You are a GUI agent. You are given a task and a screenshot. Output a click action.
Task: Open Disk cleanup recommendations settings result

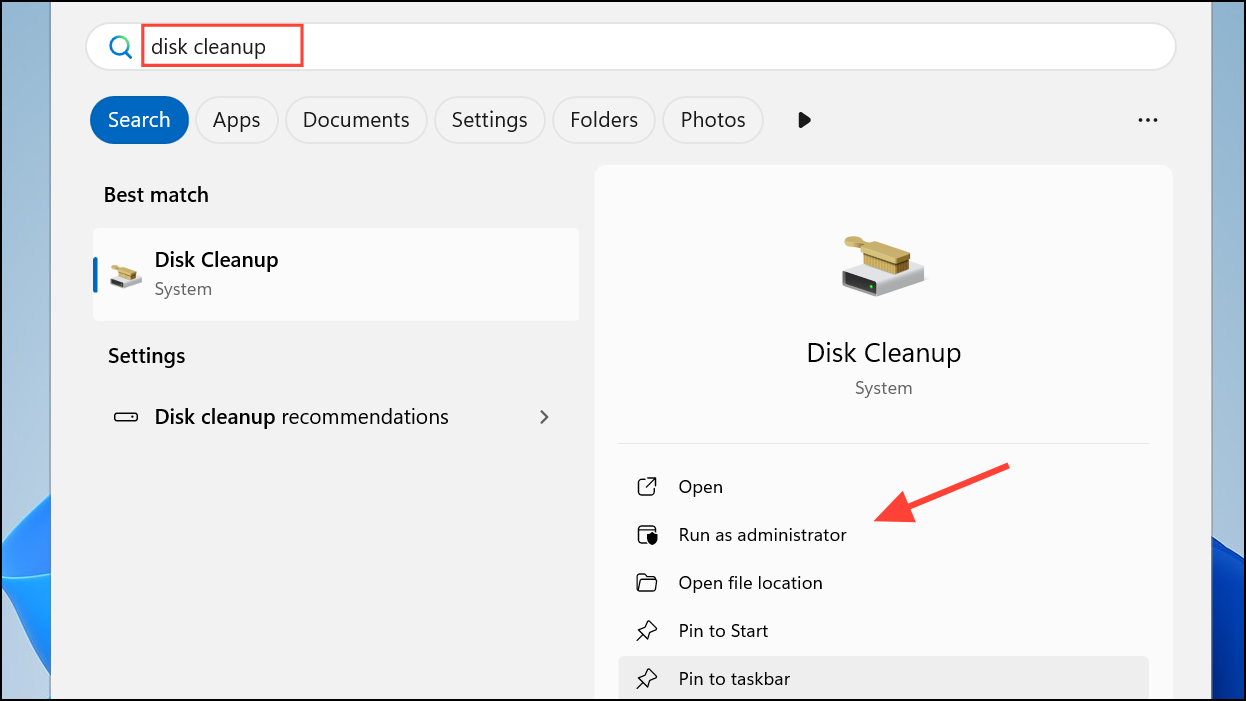(336, 417)
